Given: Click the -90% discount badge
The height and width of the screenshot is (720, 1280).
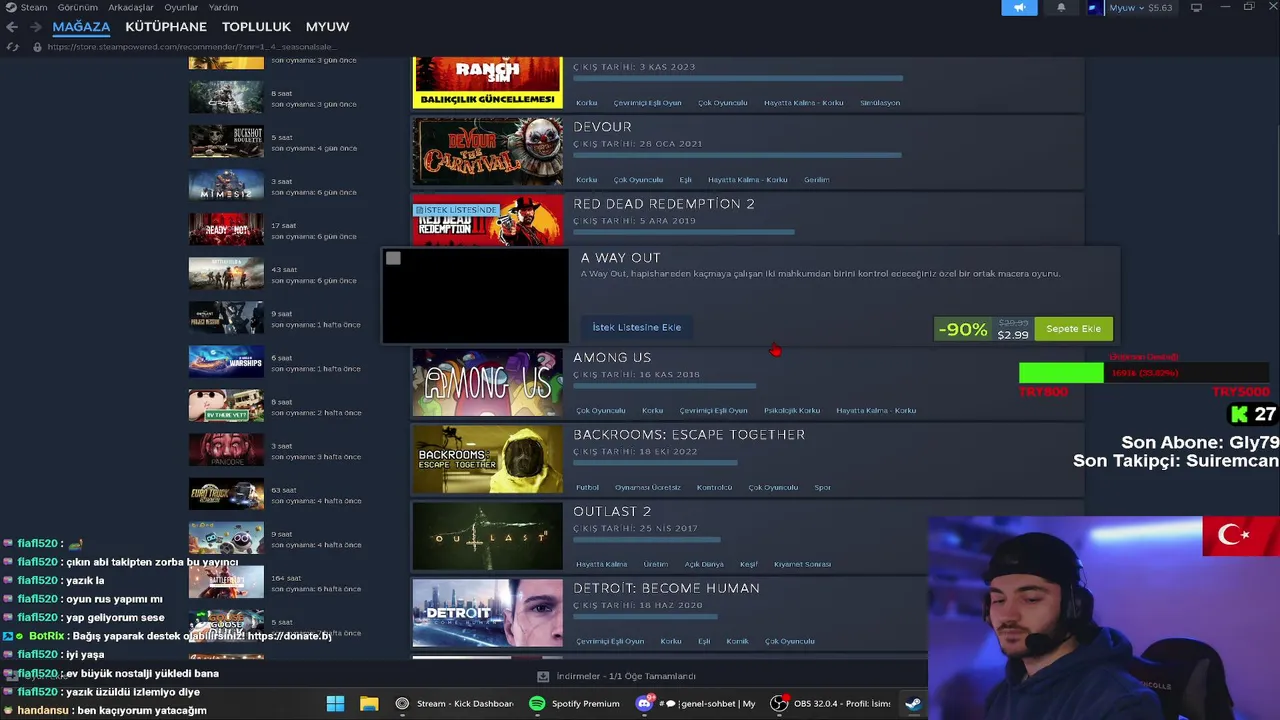Looking at the screenshot, I should [x=962, y=329].
